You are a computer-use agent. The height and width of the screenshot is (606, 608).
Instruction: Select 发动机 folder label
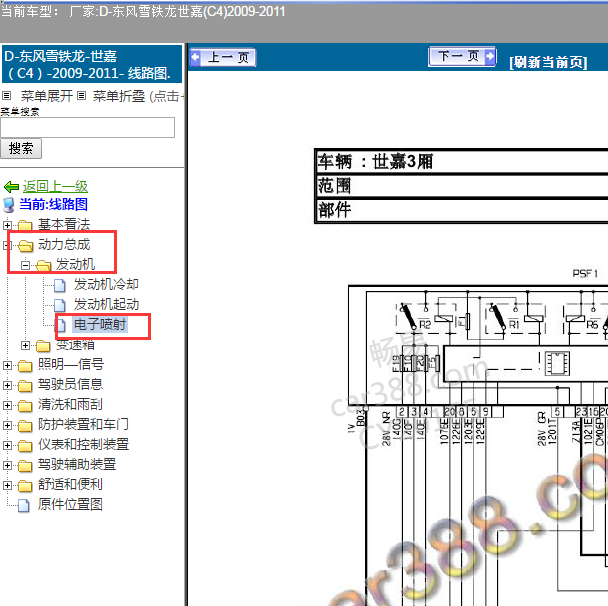click(x=76, y=264)
